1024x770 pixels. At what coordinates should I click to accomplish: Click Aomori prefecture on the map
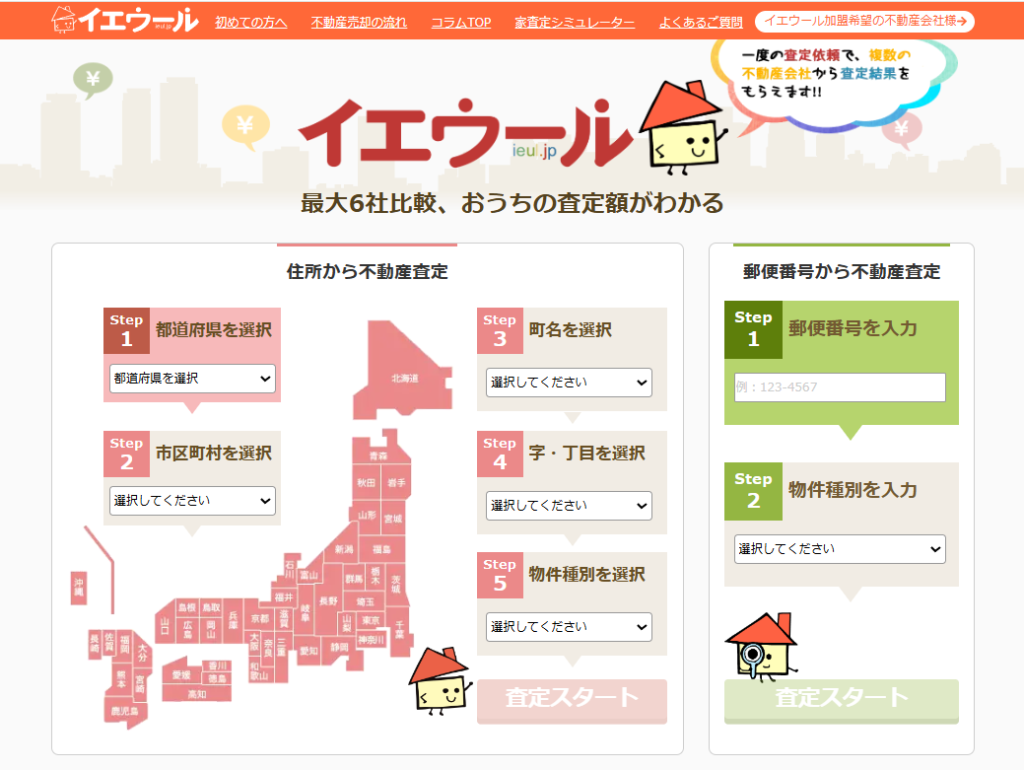click(x=377, y=455)
